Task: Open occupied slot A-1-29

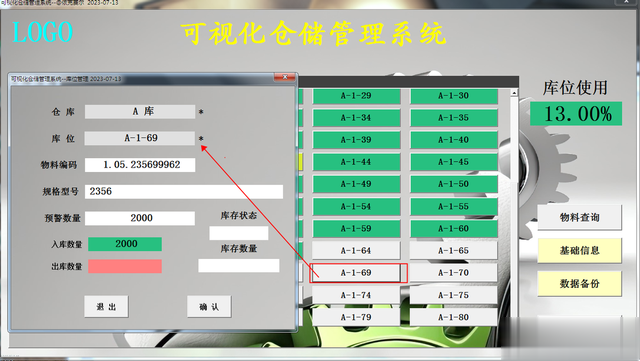Action: point(356,96)
